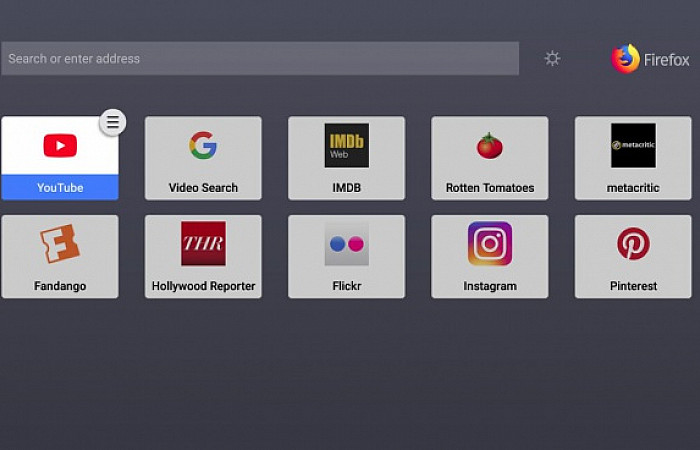Select the red THR logo icon

(203, 244)
